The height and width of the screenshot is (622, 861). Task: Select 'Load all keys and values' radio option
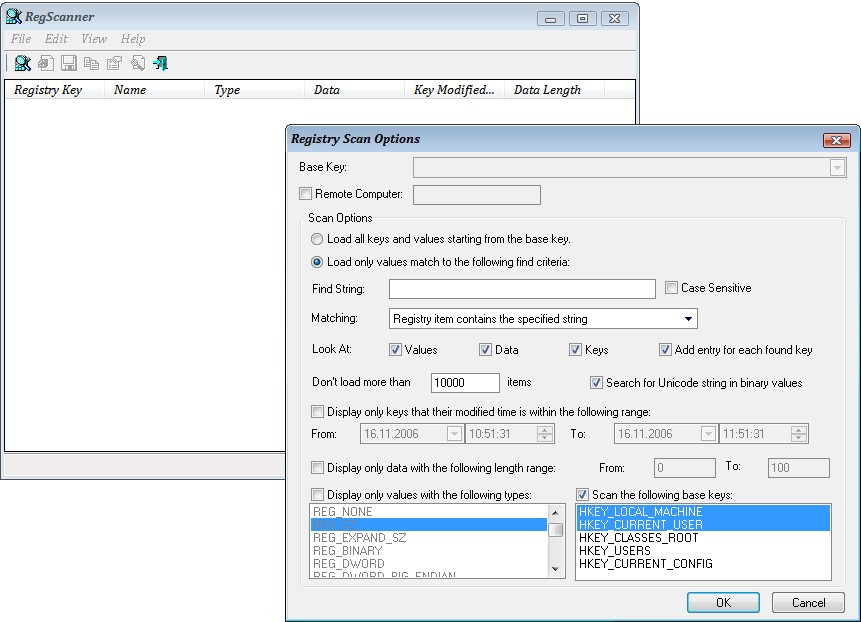[317, 239]
